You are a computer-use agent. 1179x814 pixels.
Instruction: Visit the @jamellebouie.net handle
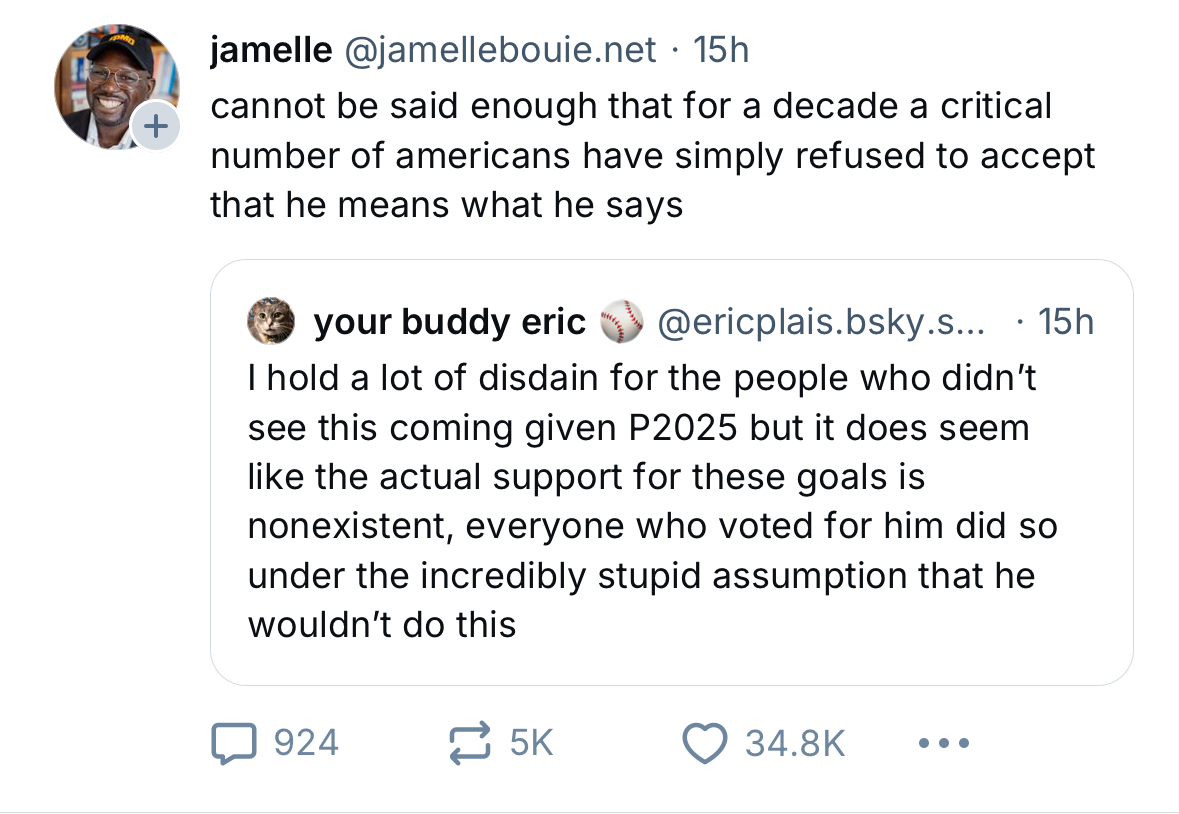tap(500, 49)
